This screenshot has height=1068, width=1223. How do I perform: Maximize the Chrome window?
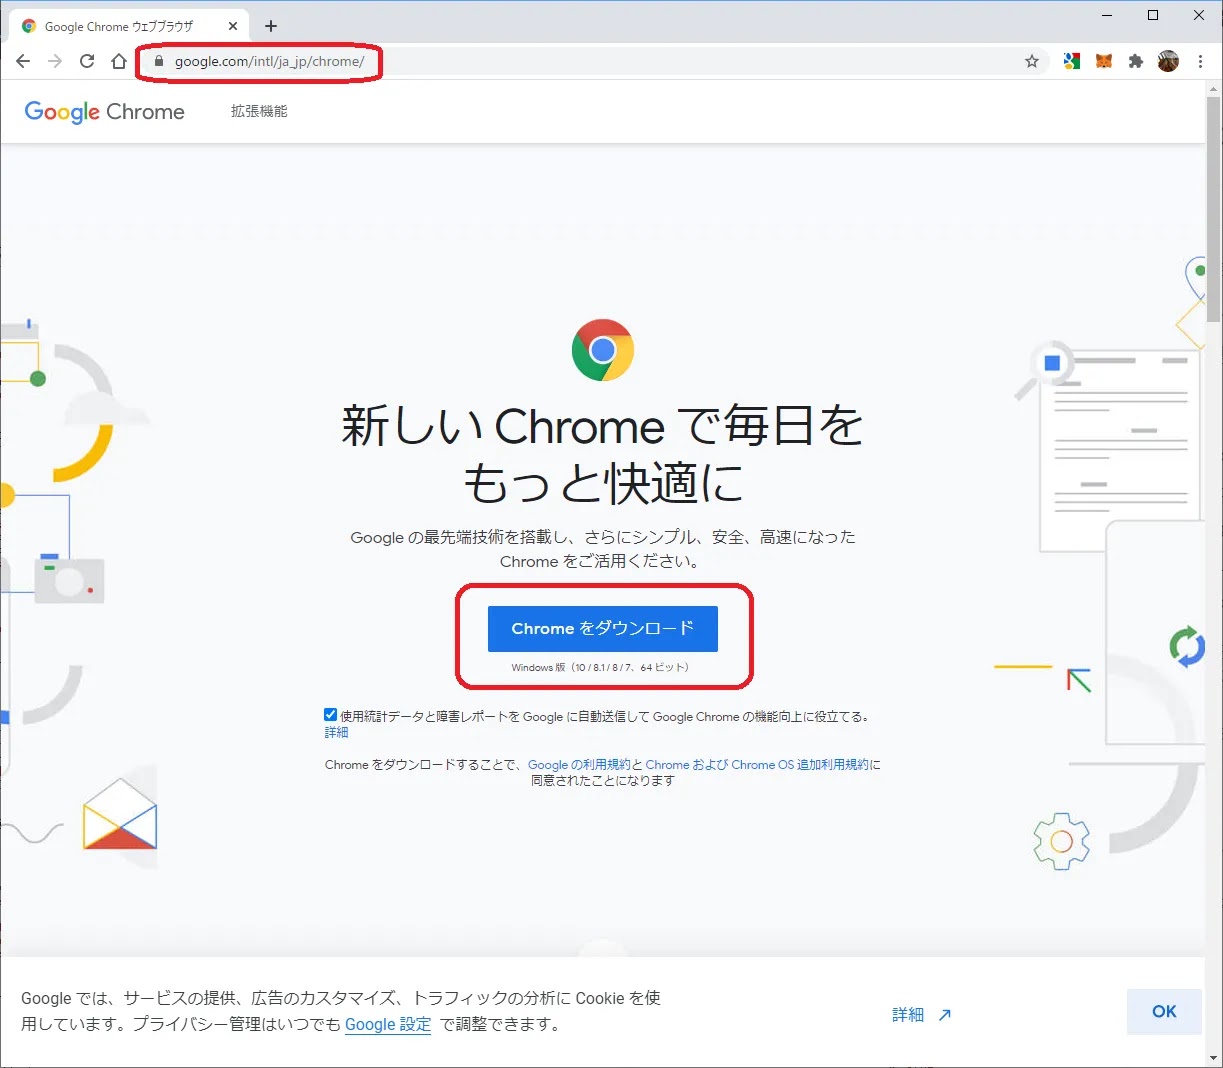[1153, 15]
